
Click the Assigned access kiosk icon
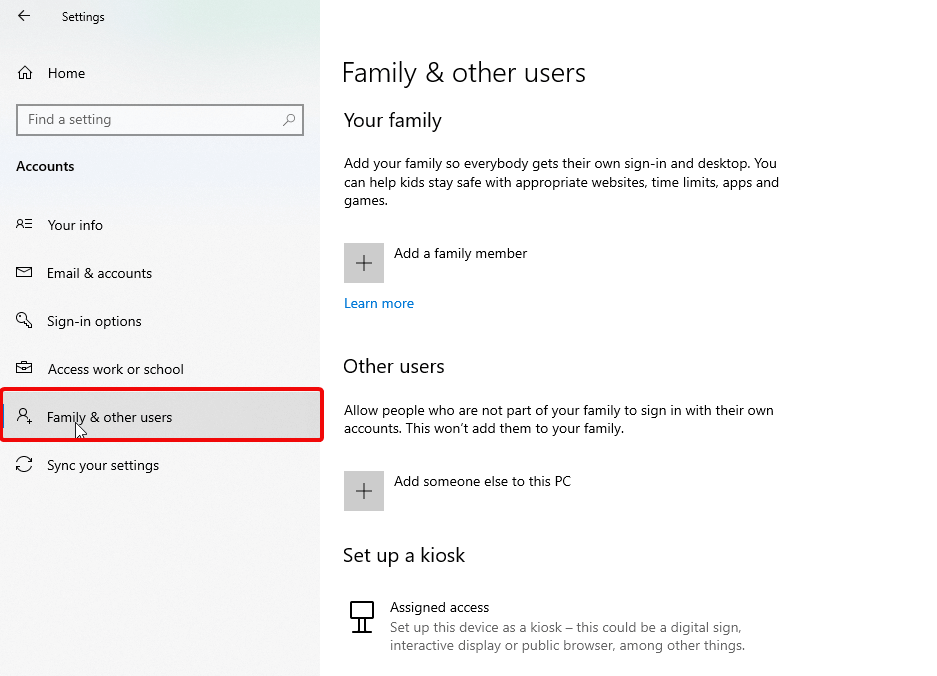(362, 617)
